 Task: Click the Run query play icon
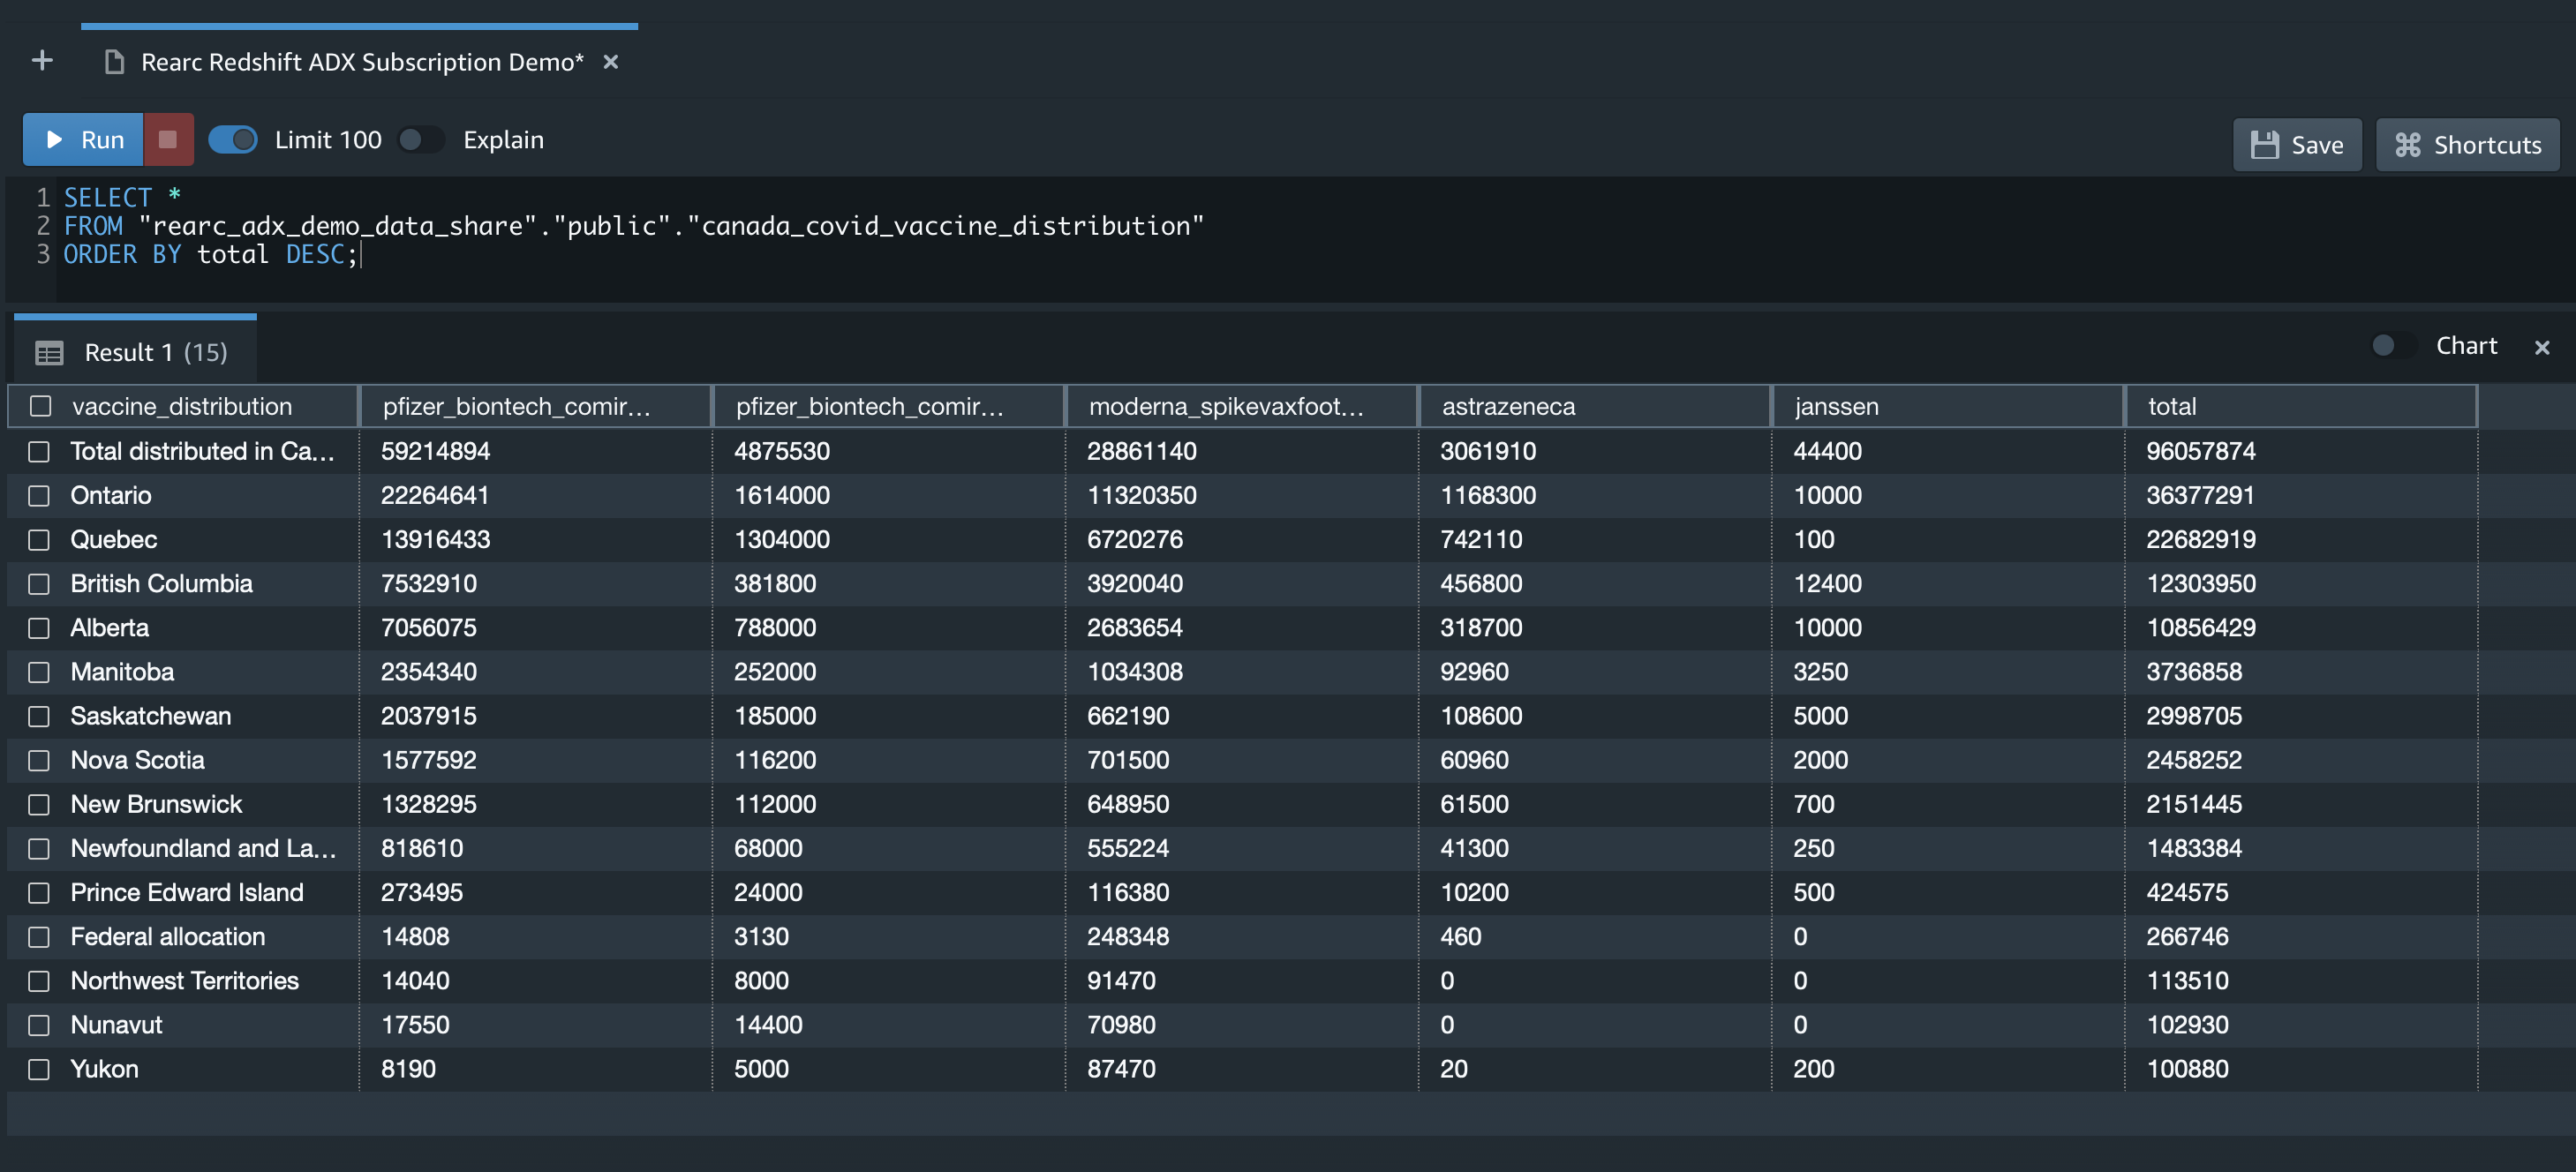(54, 140)
